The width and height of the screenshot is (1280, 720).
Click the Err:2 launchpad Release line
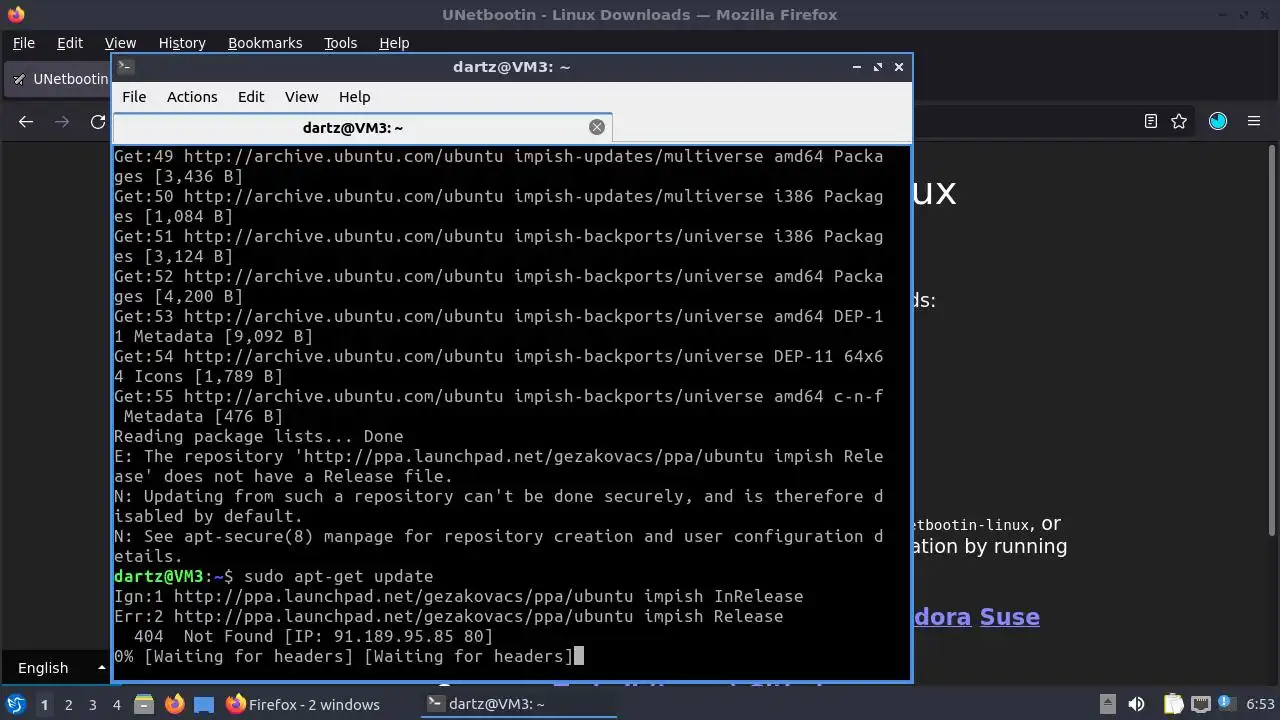(448, 616)
